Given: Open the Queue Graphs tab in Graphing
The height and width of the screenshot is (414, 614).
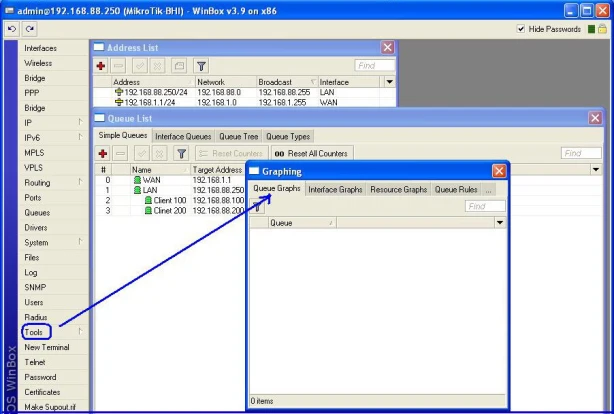Looking at the screenshot, I should (276, 188).
